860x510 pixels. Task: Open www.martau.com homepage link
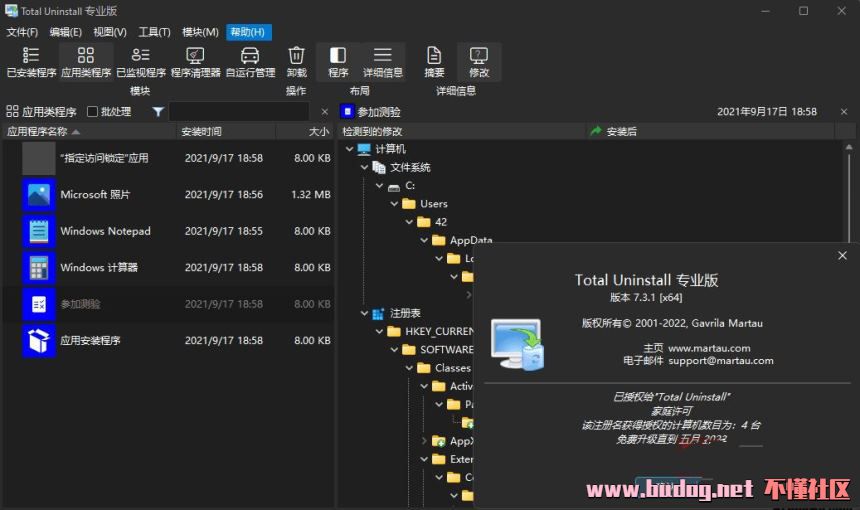709,348
